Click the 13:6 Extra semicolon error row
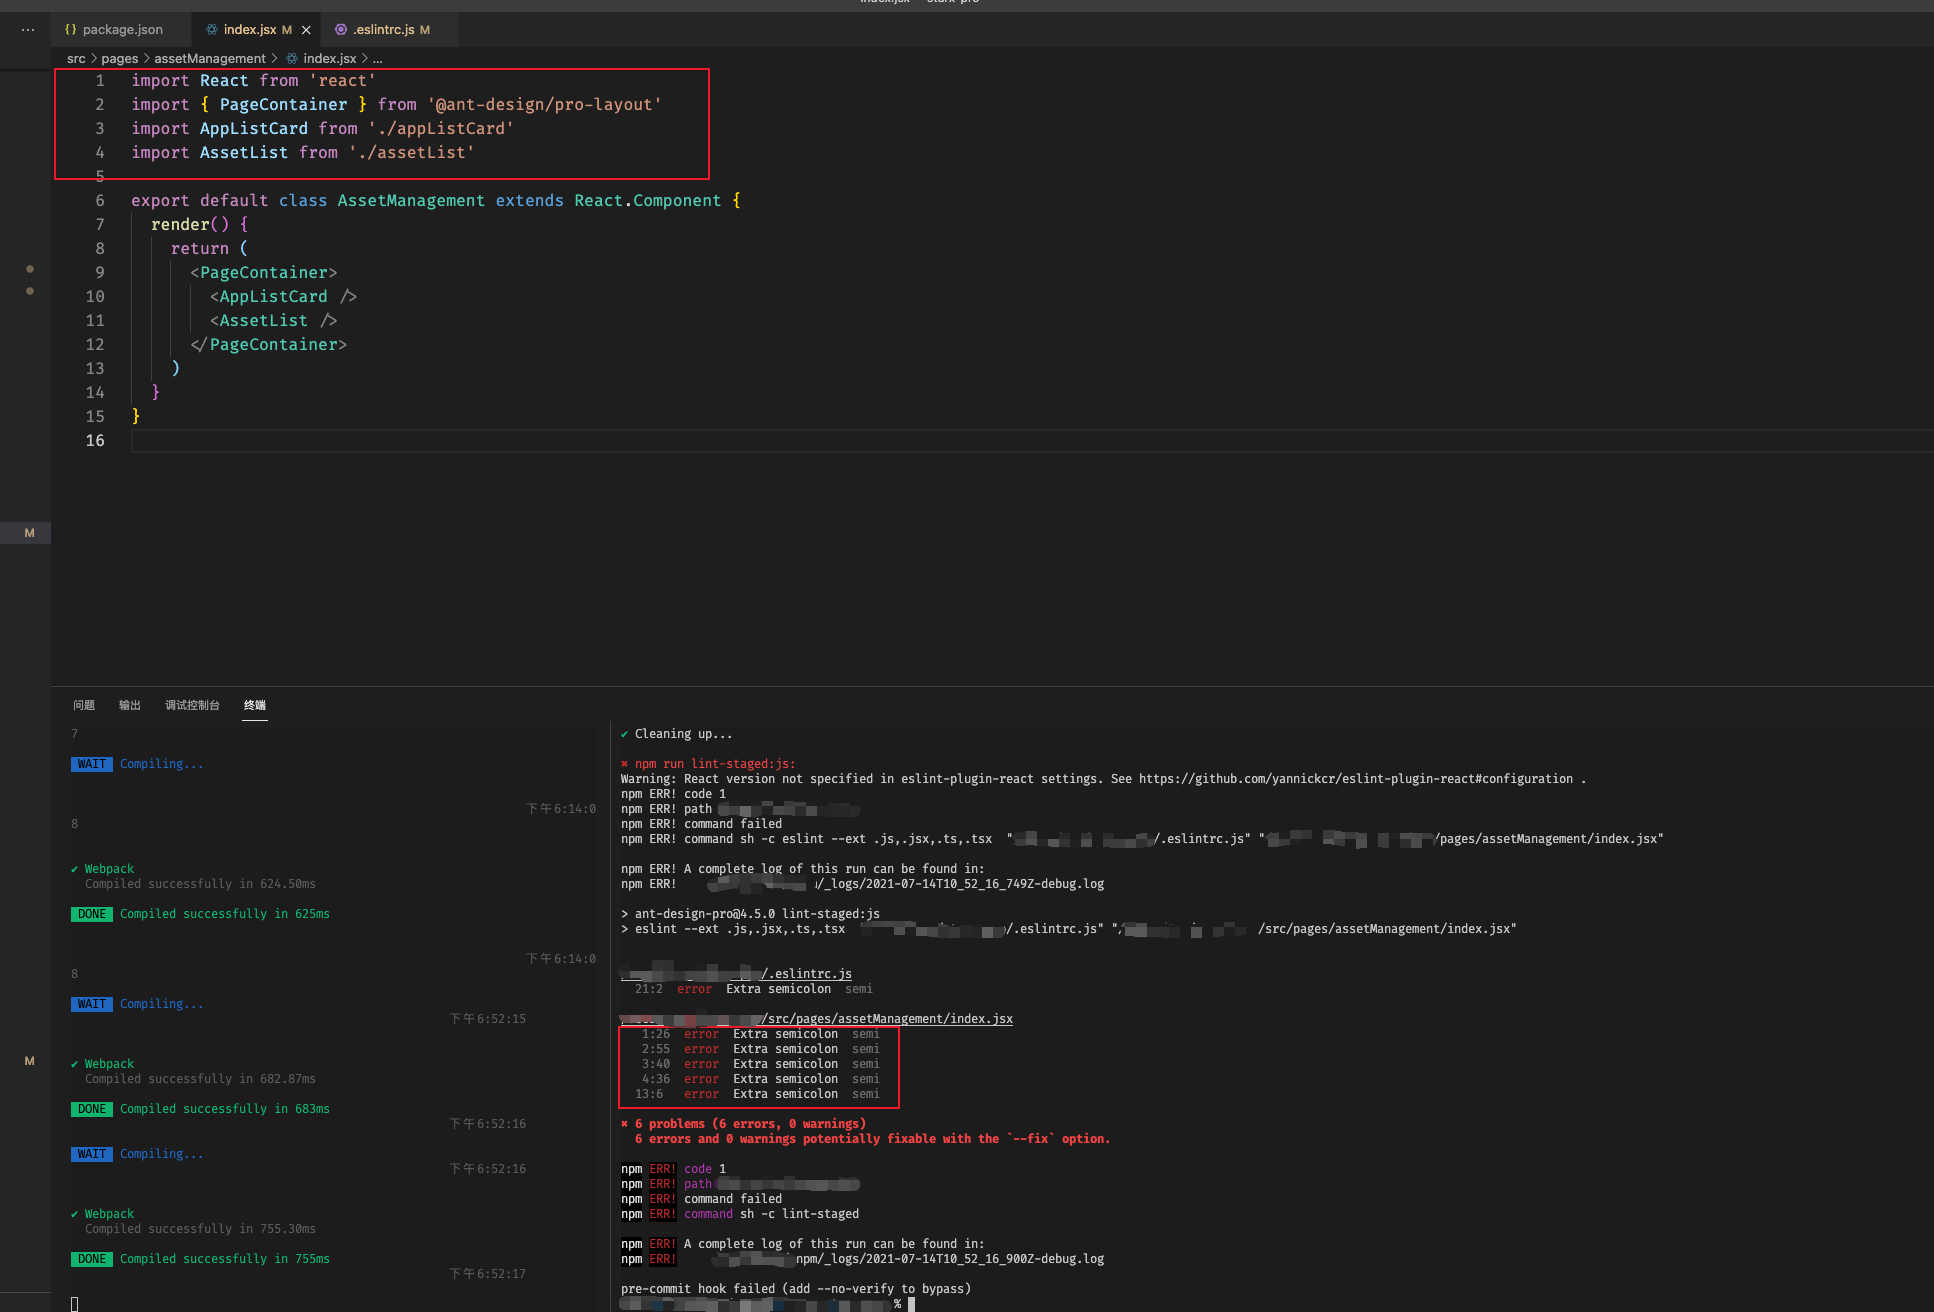The height and width of the screenshot is (1312, 1934). [x=757, y=1094]
